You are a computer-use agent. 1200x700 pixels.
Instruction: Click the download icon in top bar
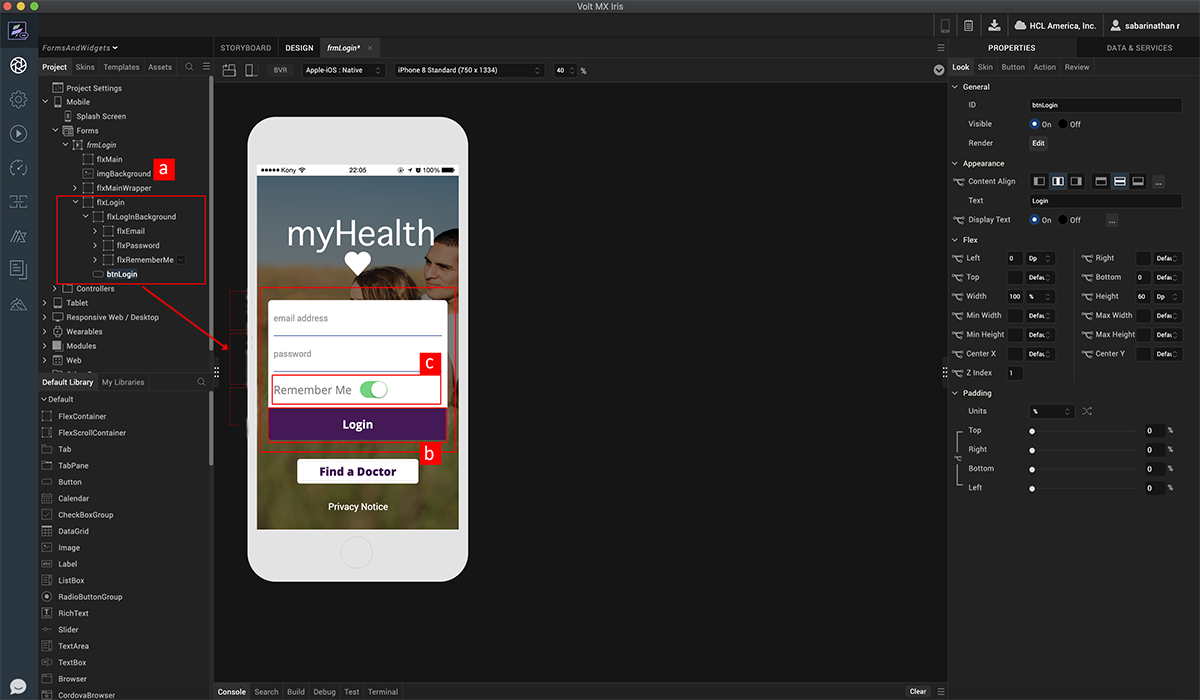994,25
